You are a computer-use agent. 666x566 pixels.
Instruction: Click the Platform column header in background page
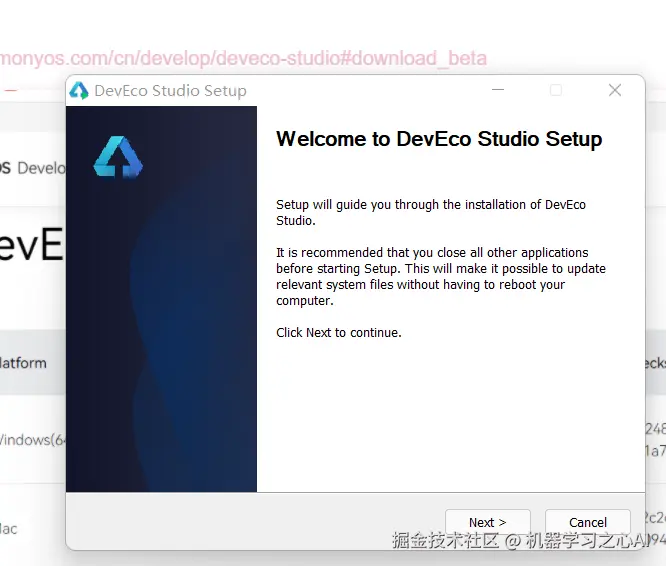tap(23, 363)
